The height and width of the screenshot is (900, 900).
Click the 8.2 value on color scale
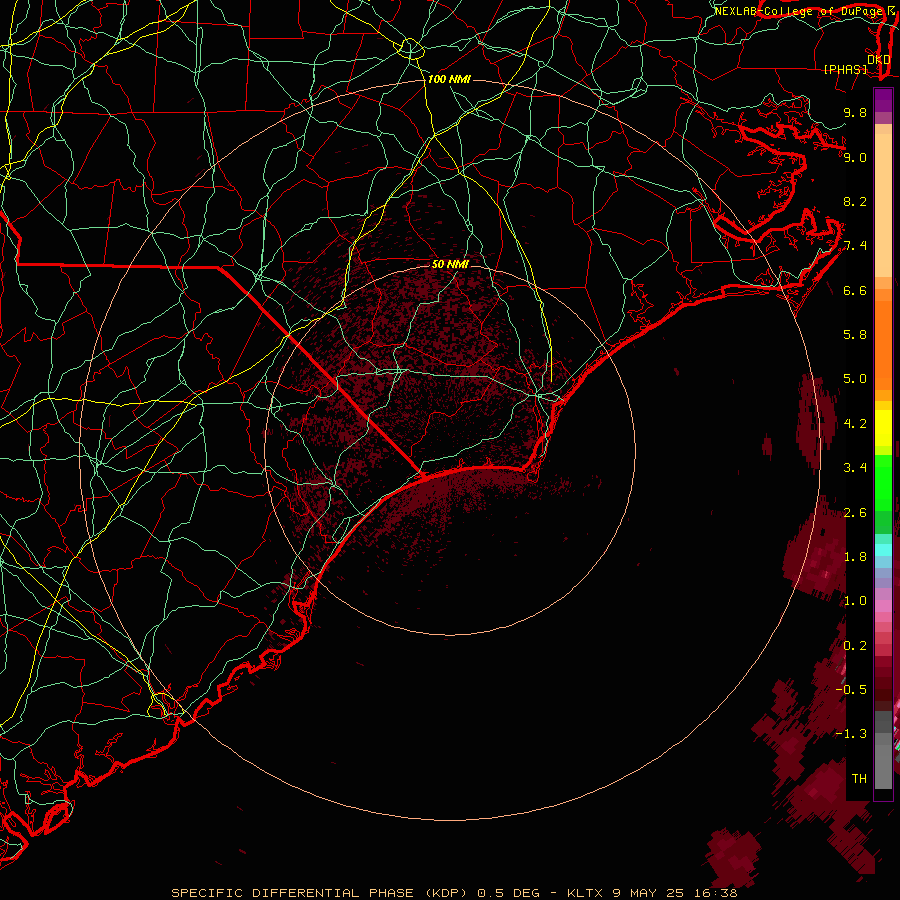point(855,201)
